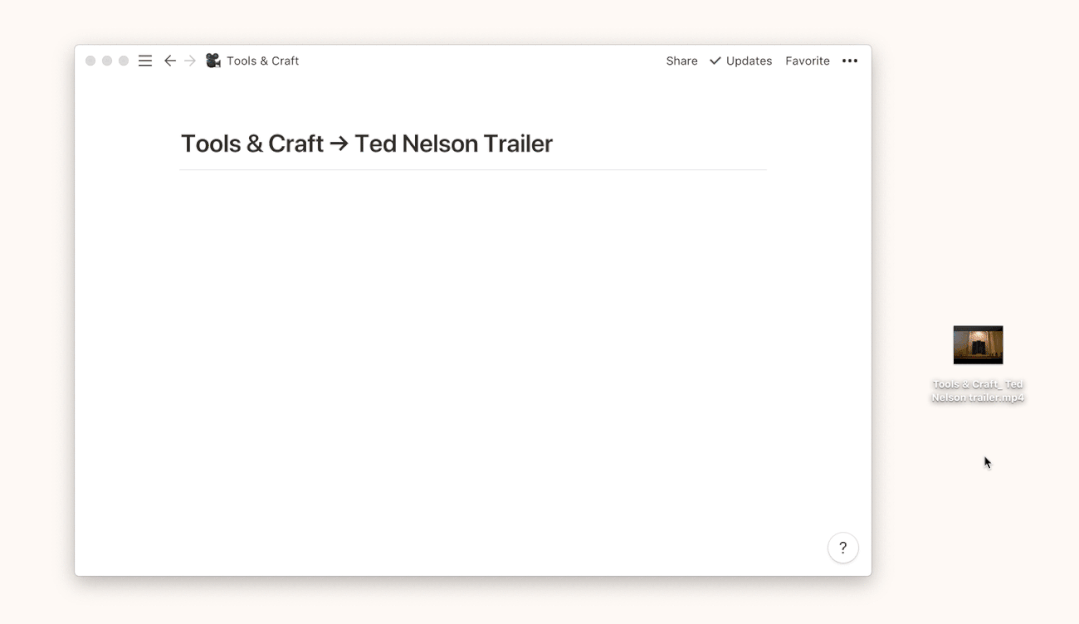Go forward using the right arrow
The image size is (1079, 624).
[190, 61]
